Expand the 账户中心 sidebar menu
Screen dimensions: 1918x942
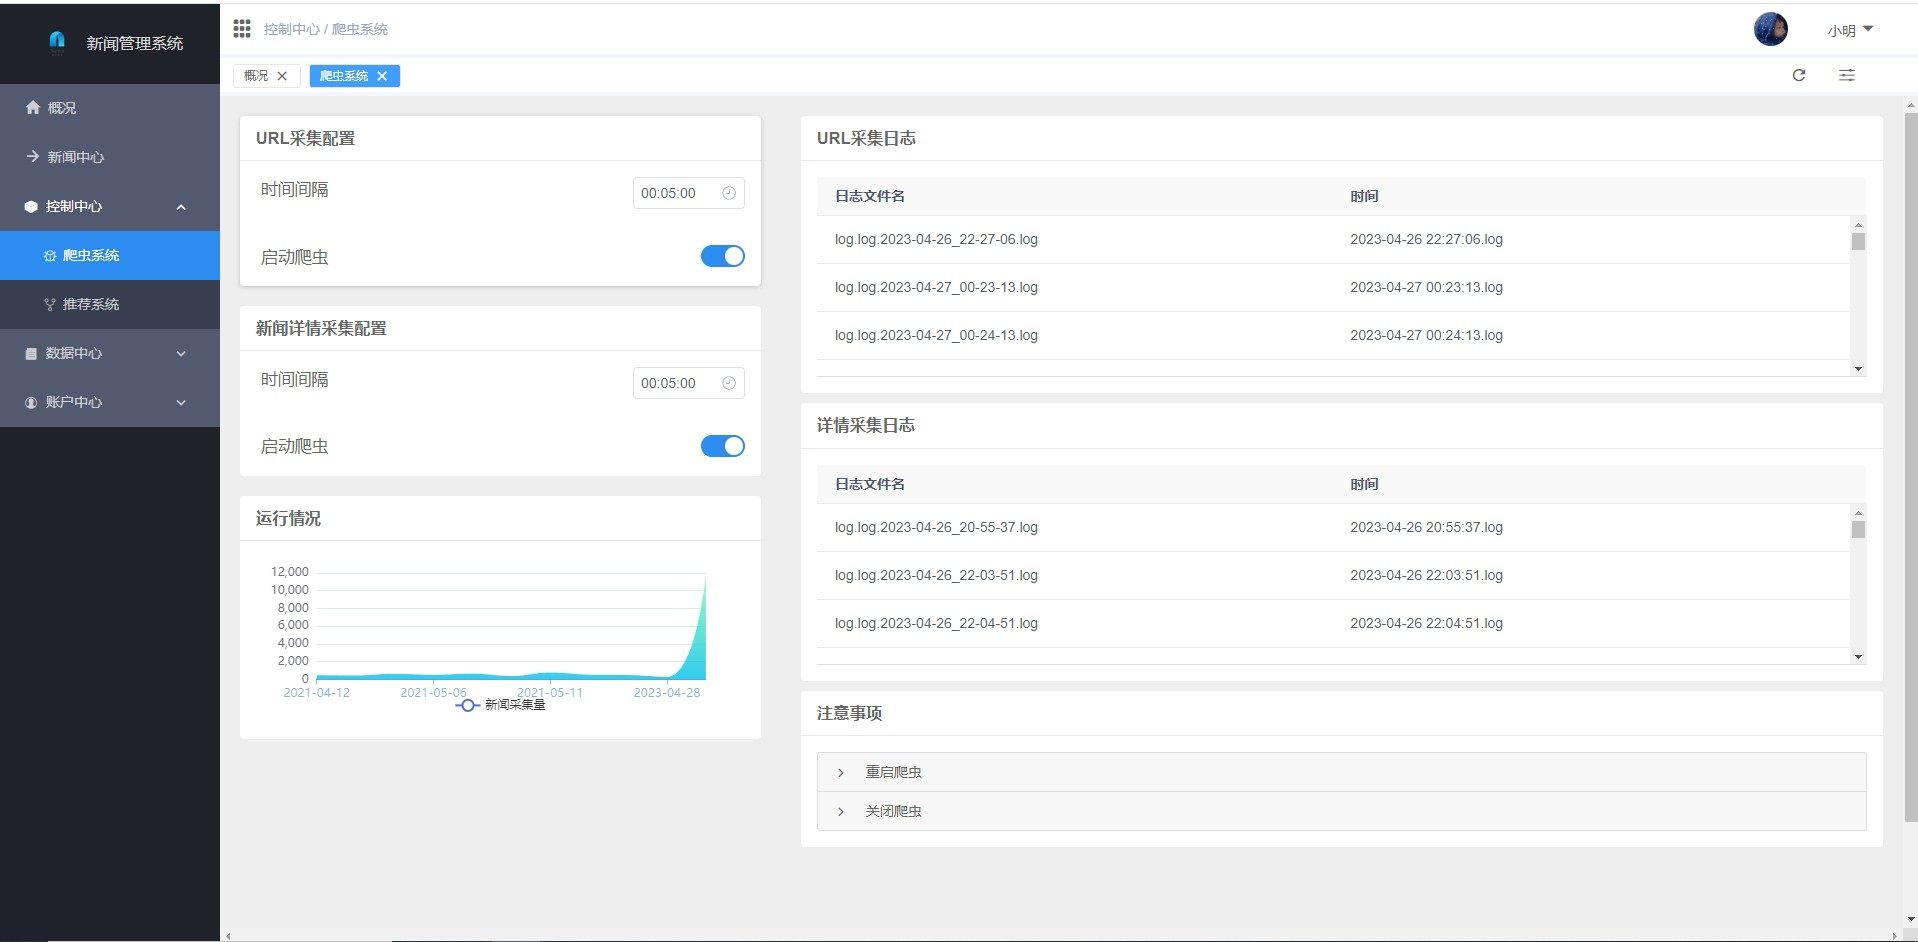(108, 402)
